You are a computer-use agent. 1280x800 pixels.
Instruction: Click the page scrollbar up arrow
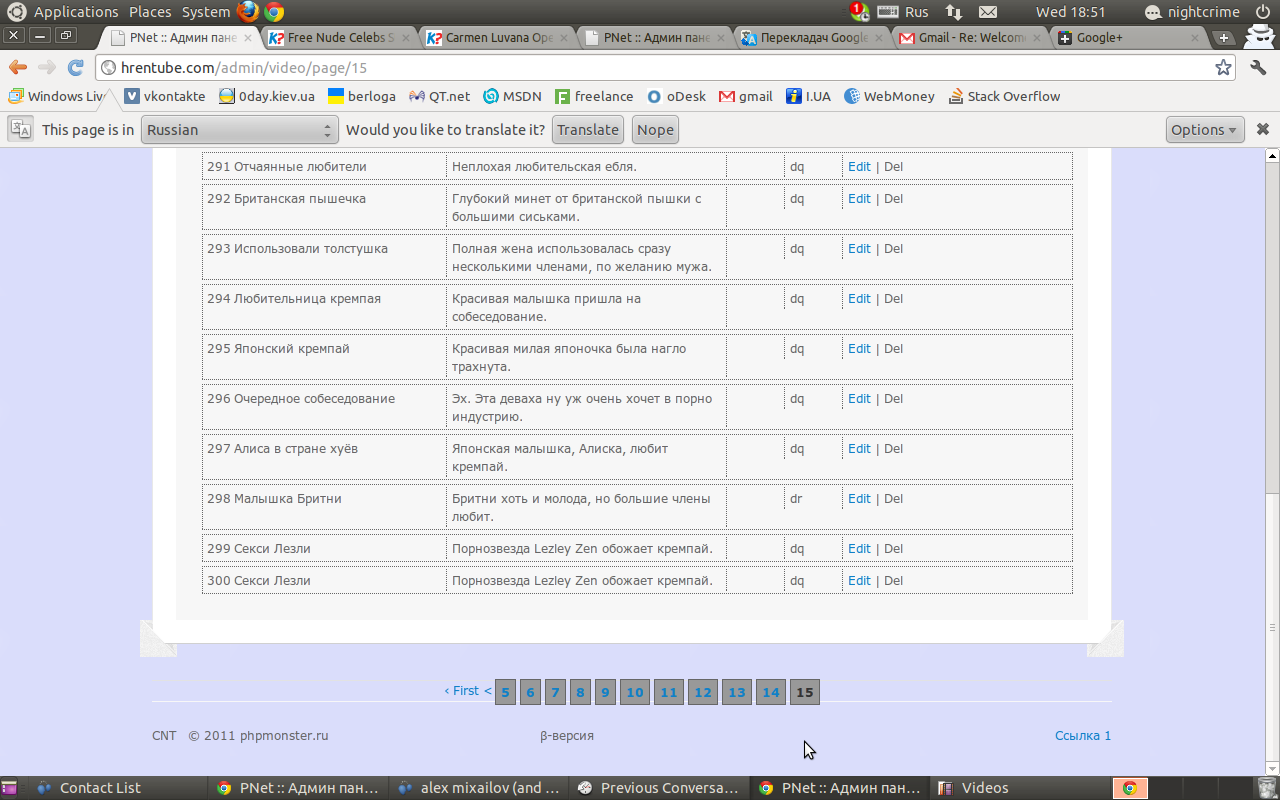point(1272,156)
